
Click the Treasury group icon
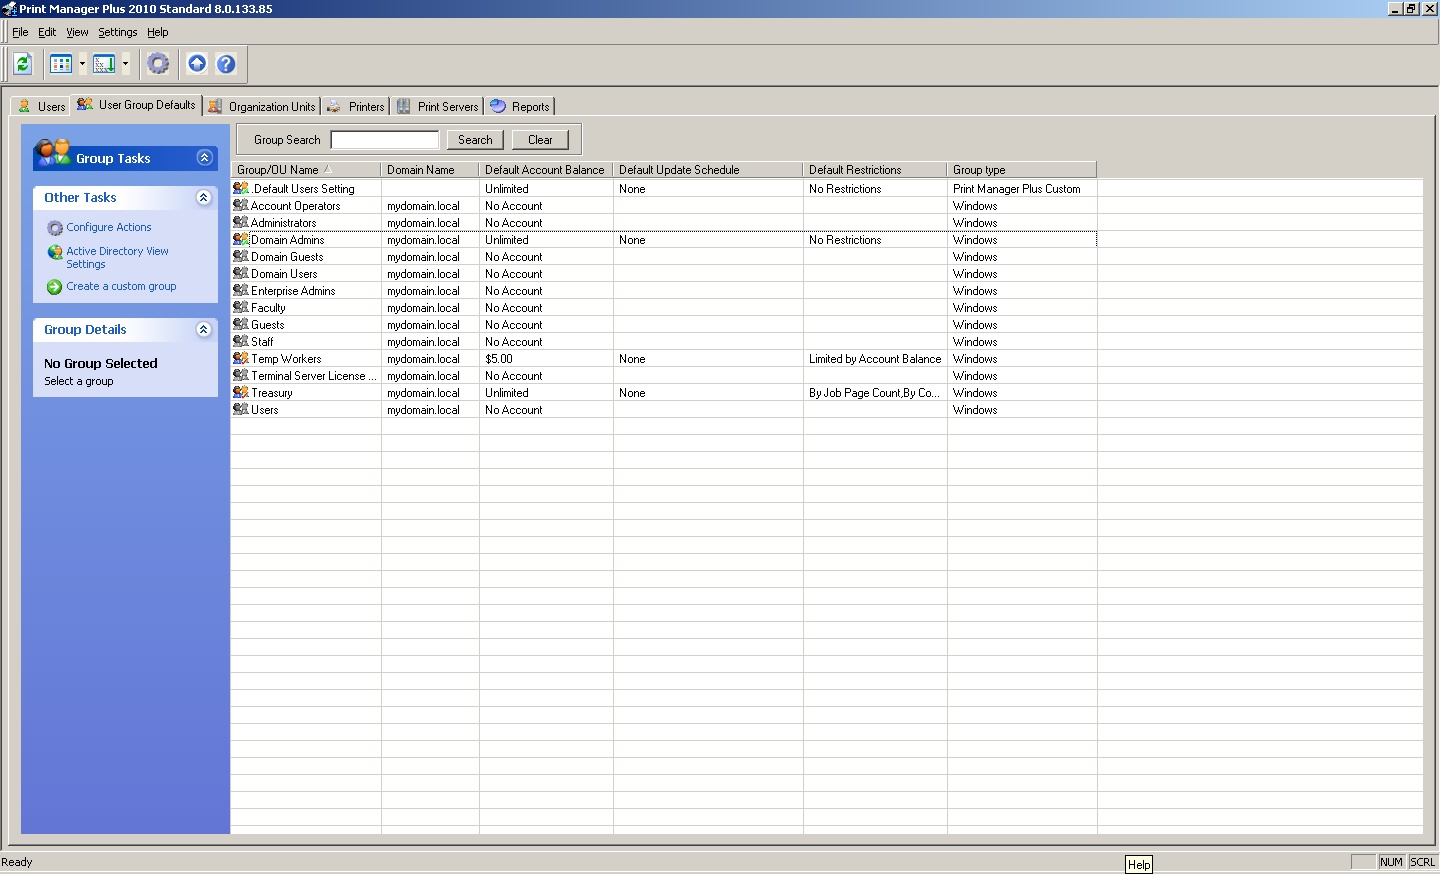coord(241,392)
